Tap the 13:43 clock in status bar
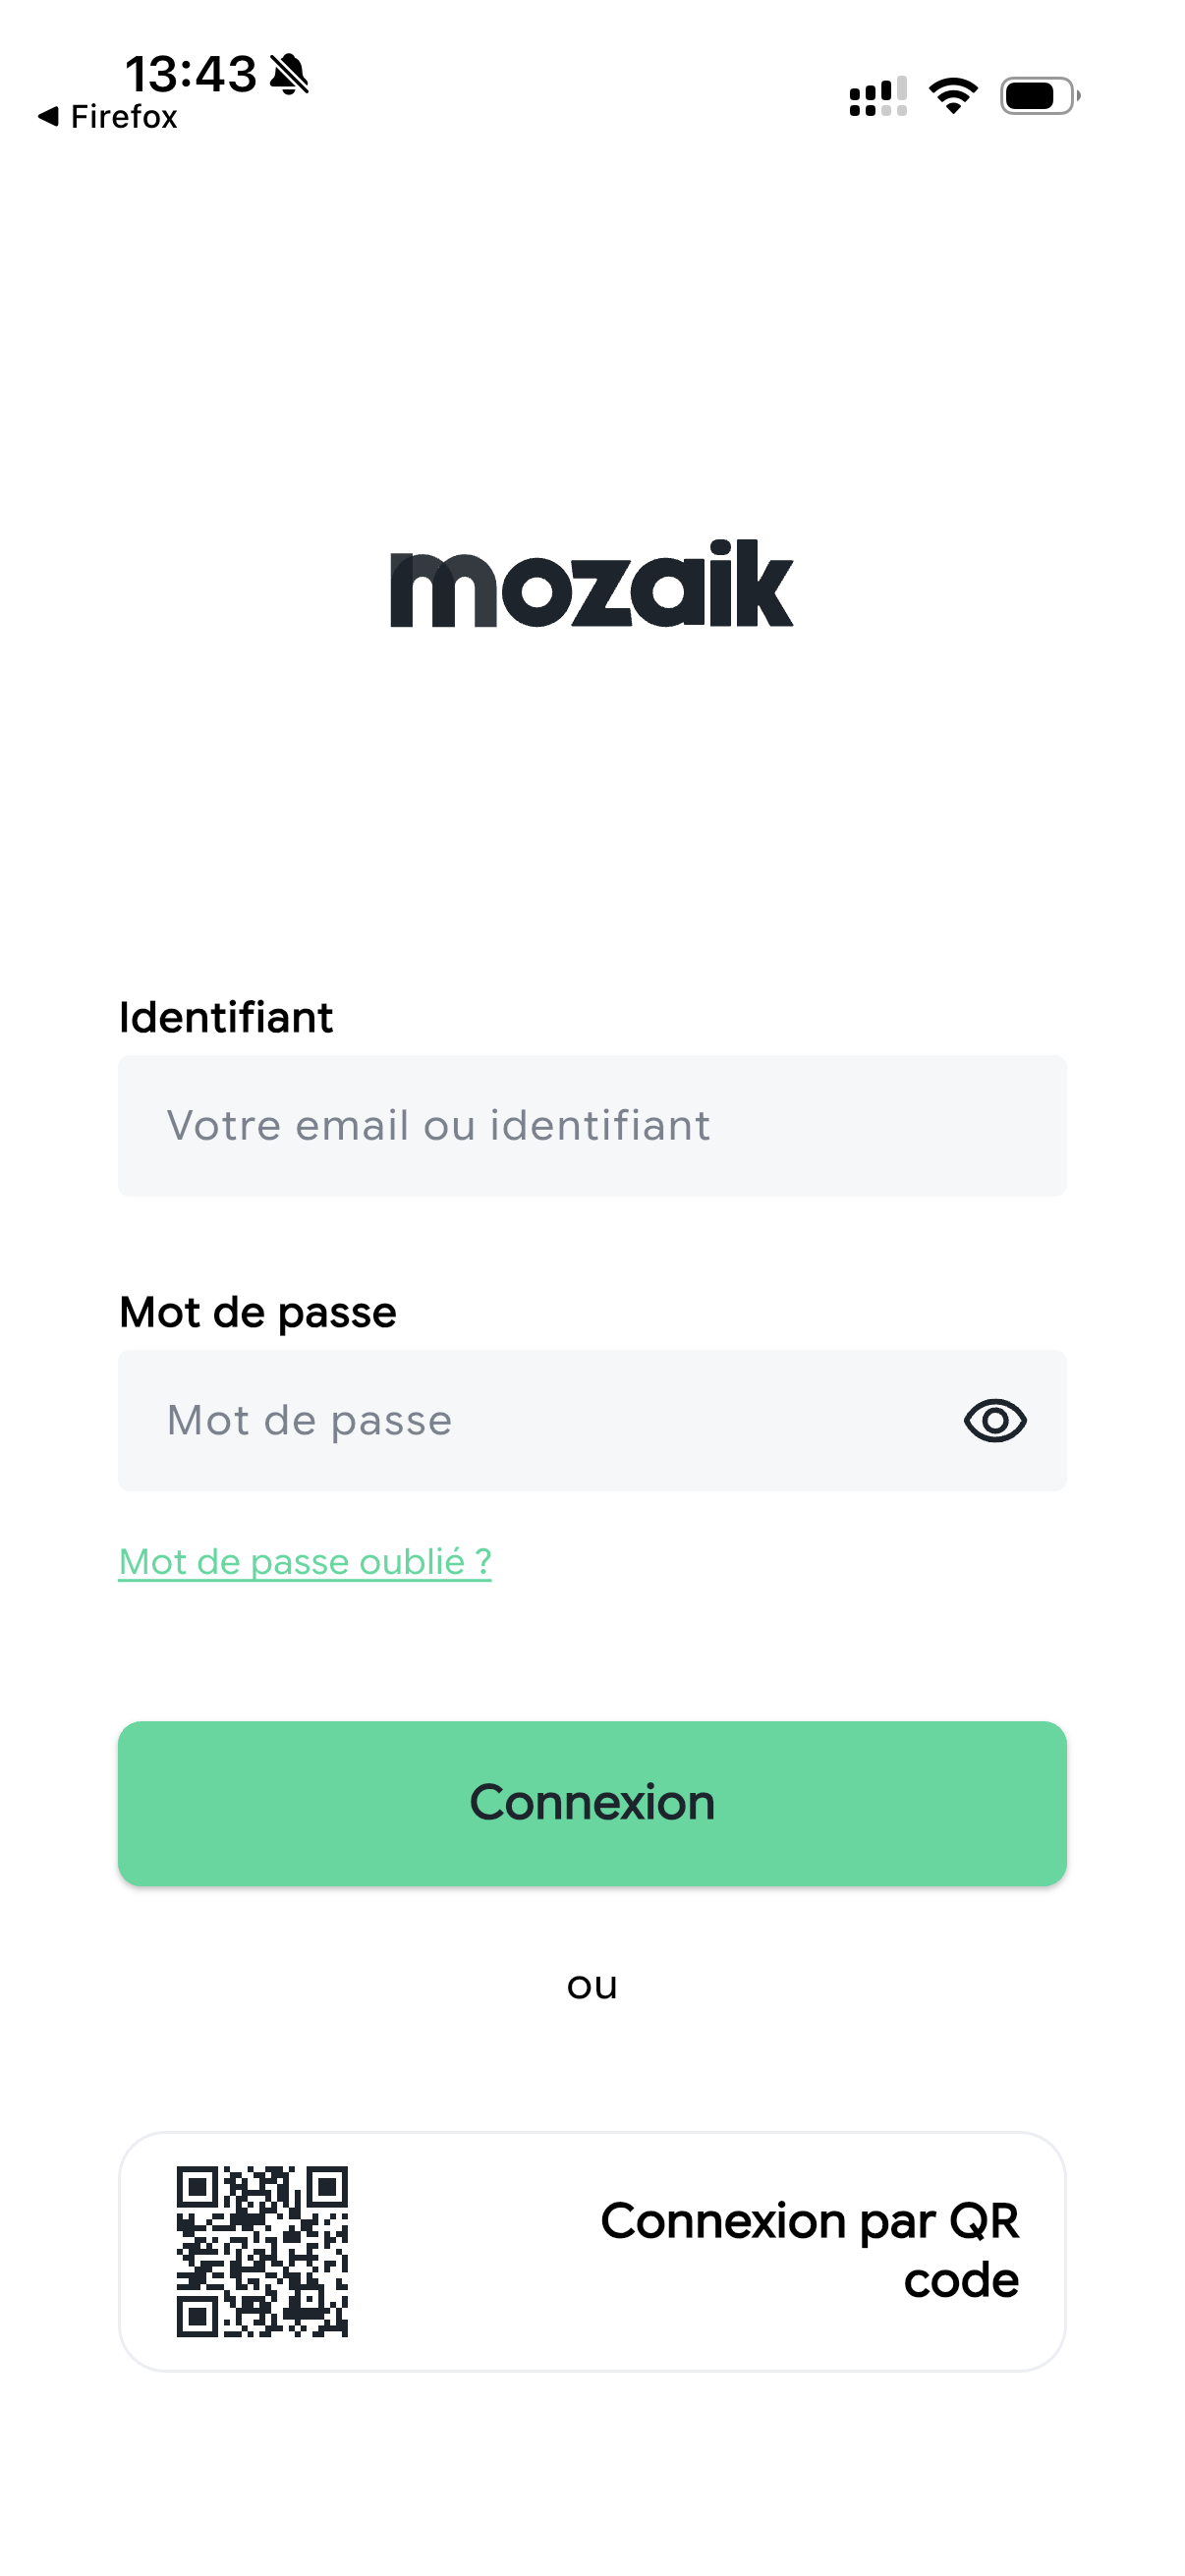This screenshot has width=1185, height=2576. (x=190, y=74)
